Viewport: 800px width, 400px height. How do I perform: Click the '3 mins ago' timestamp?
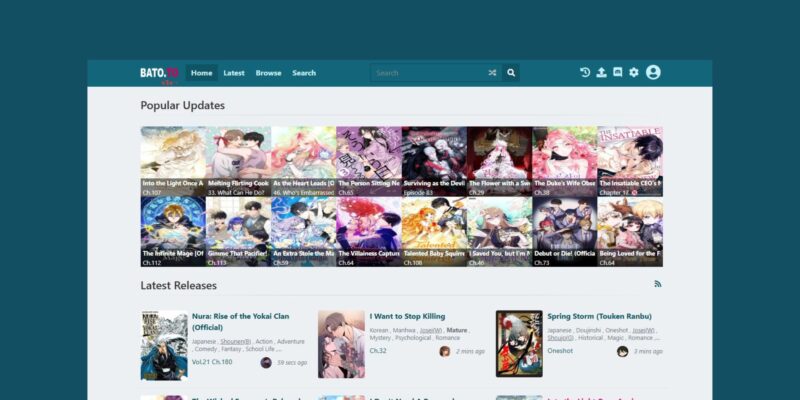coord(648,352)
